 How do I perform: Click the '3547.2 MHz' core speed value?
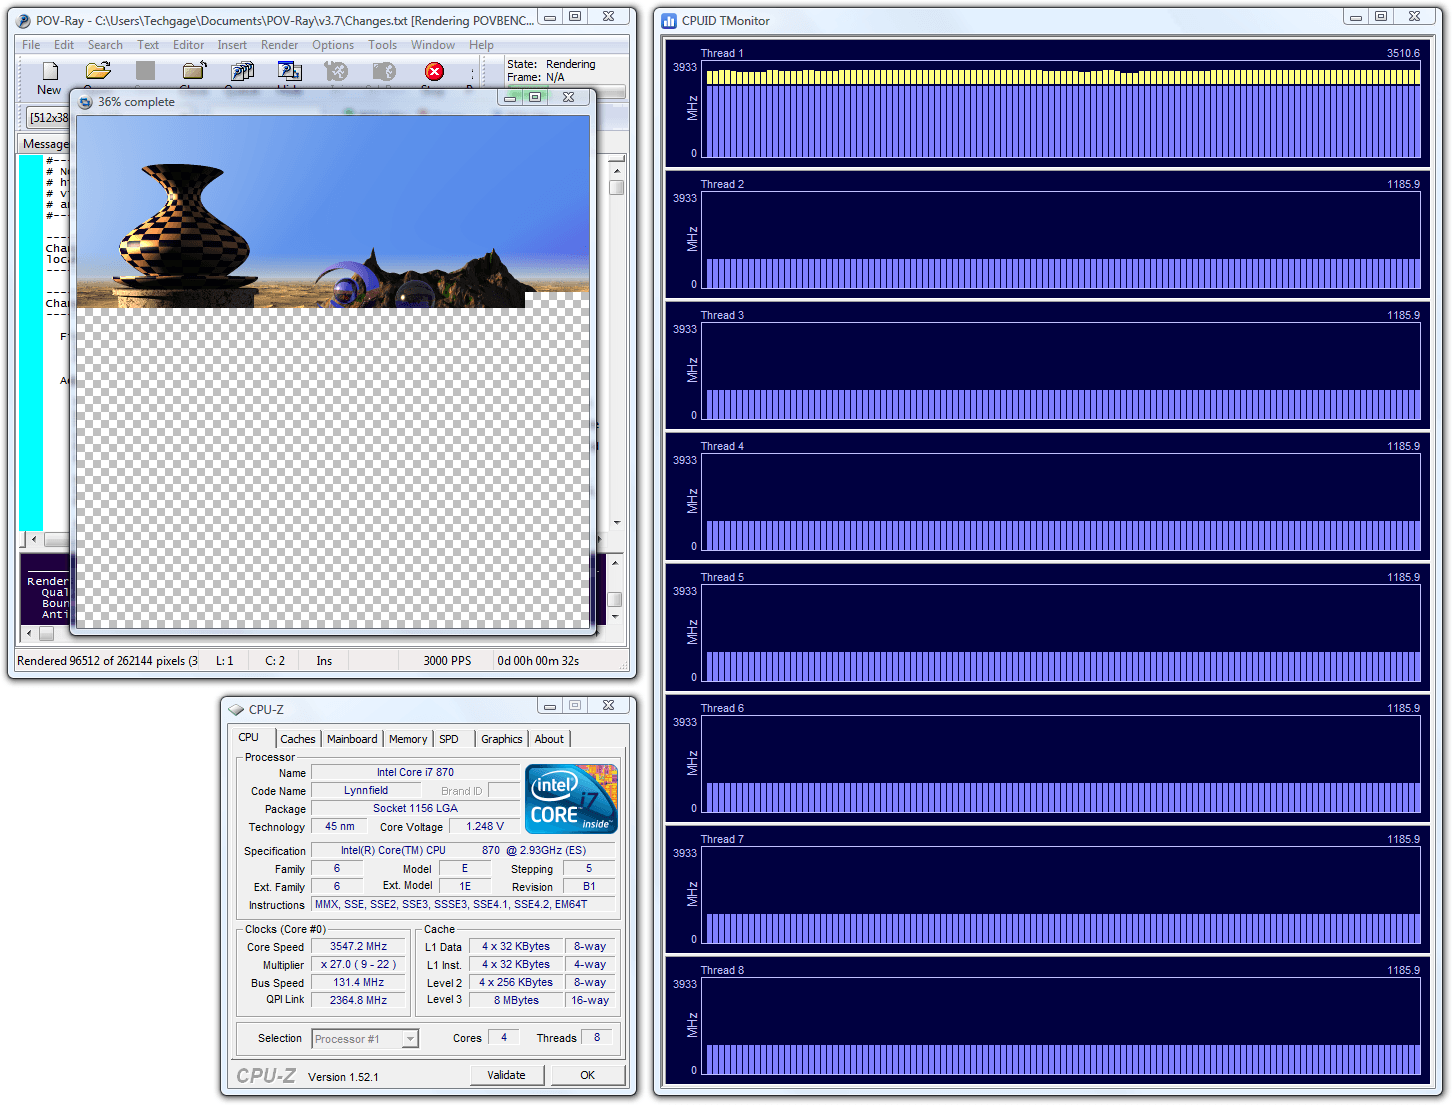click(359, 946)
